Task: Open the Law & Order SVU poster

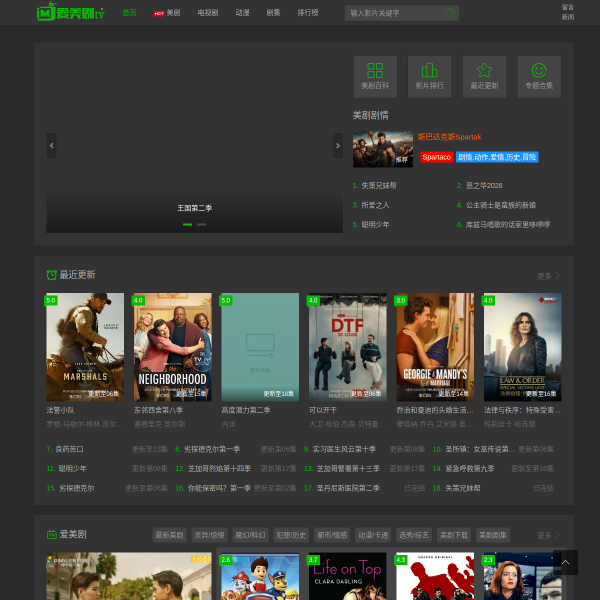Action: [523, 347]
